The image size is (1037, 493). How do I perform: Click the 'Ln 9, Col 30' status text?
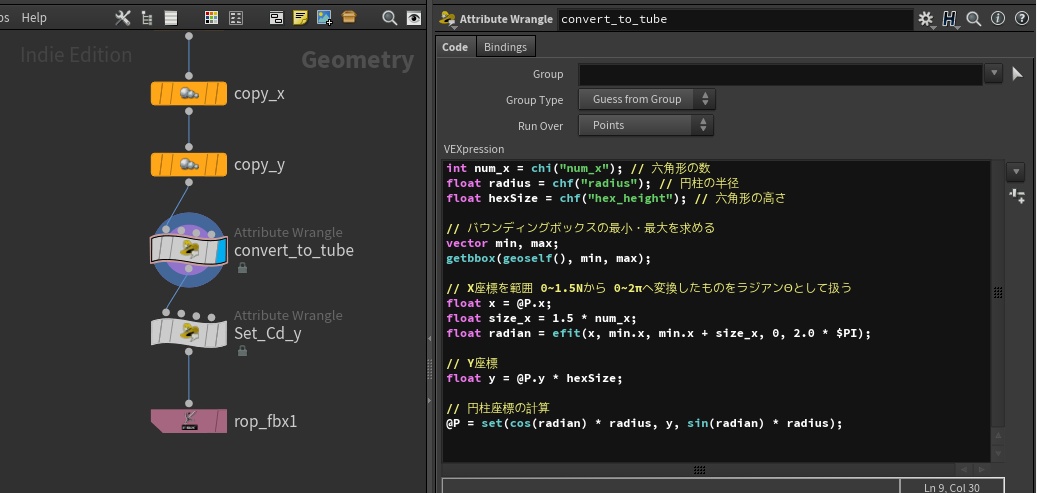tap(952, 488)
